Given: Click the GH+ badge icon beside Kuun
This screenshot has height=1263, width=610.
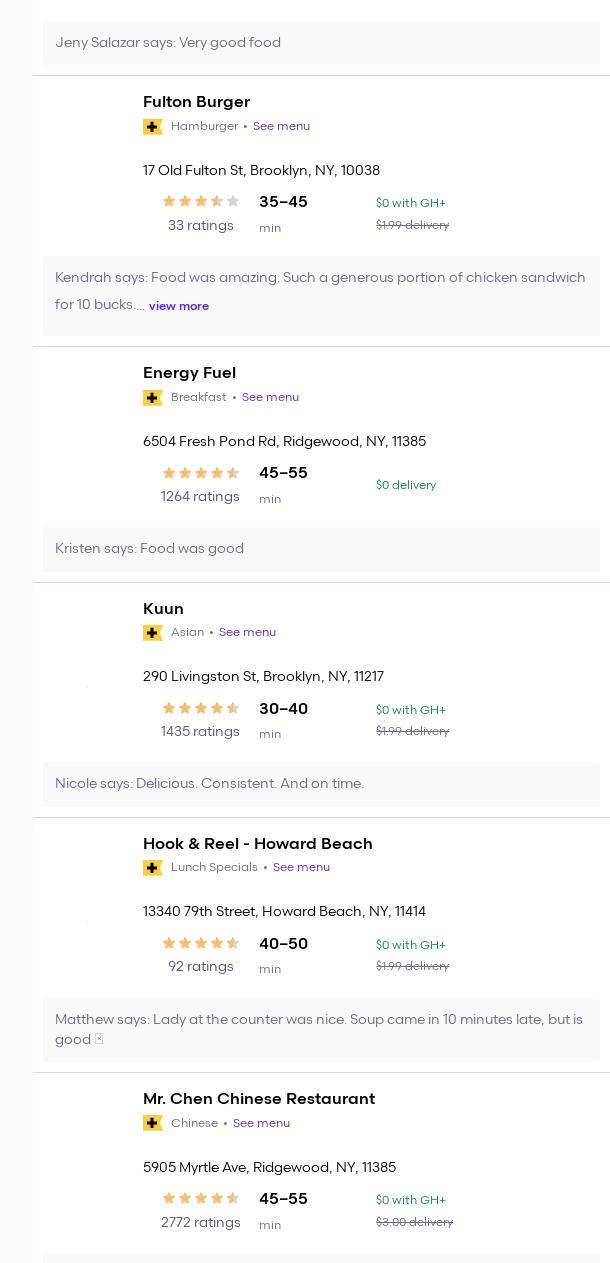Looking at the screenshot, I should [x=153, y=633].
